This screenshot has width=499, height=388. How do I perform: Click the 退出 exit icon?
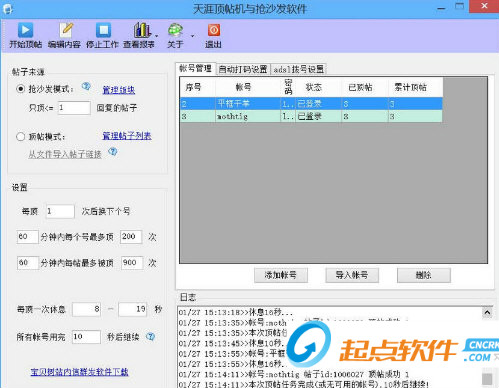pyautogui.click(x=214, y=30)
